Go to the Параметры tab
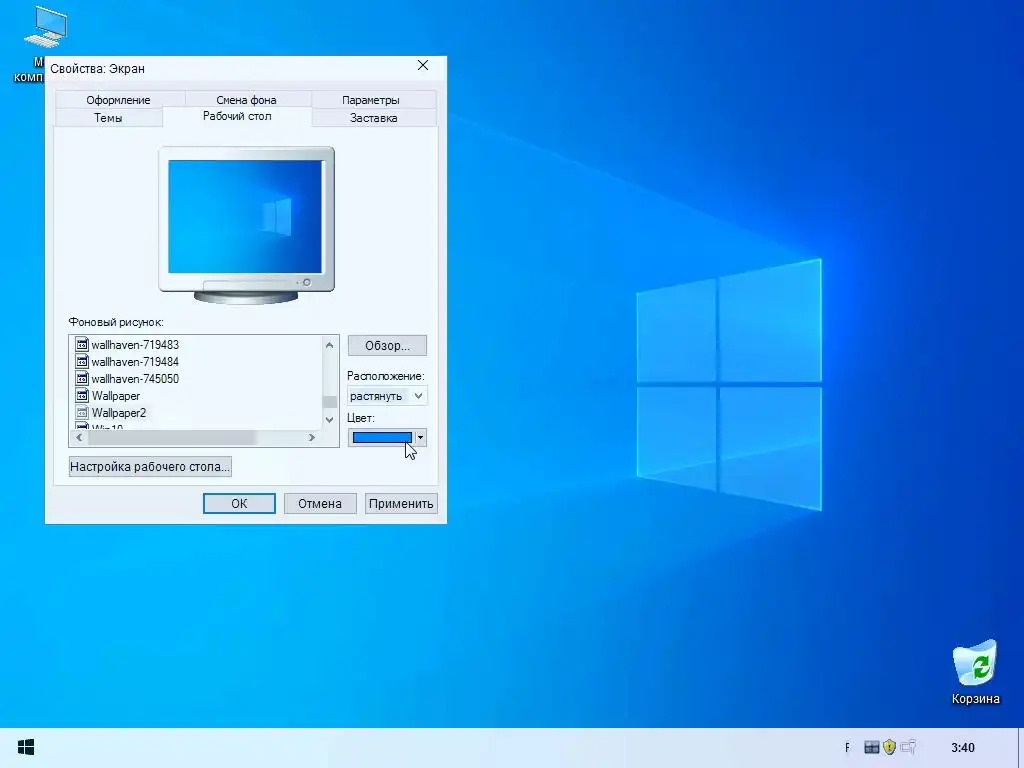1024x768 pixels. 371,100
